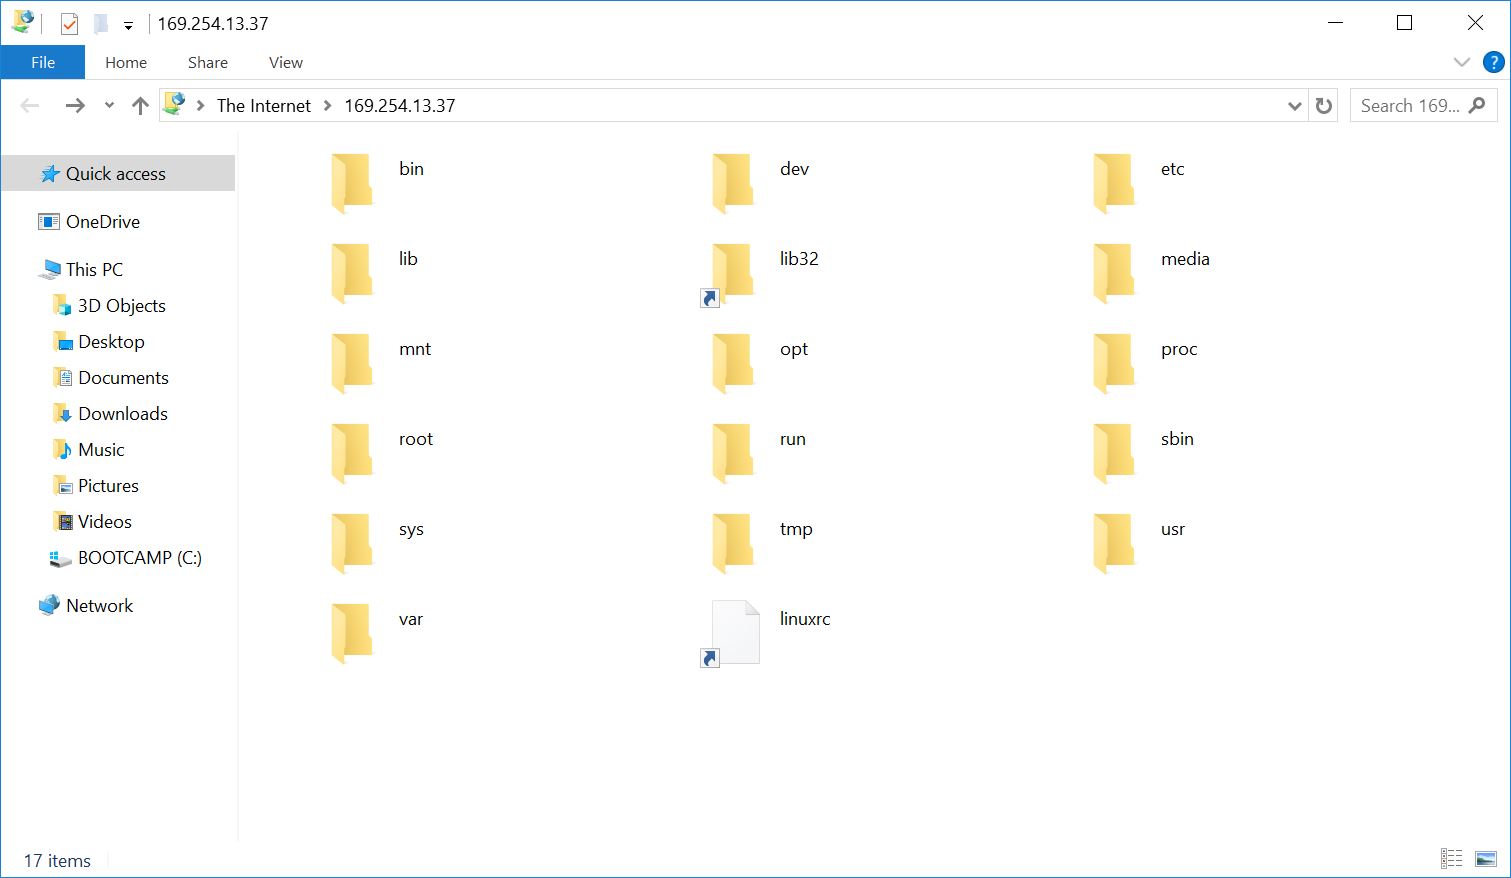Screen dimensions: 1511x878
Task: Open the bin folder icon
Action: 352,183
